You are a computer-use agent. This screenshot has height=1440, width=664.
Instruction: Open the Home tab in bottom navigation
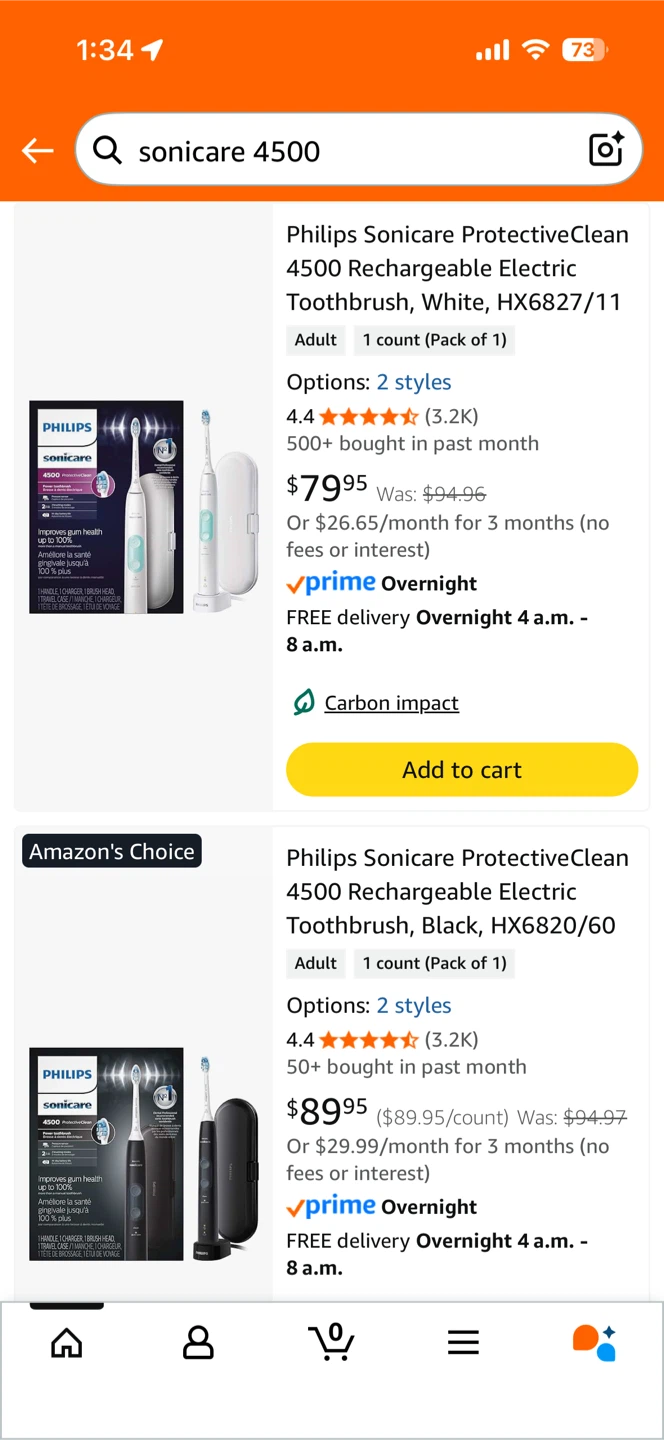point(66,1342)
